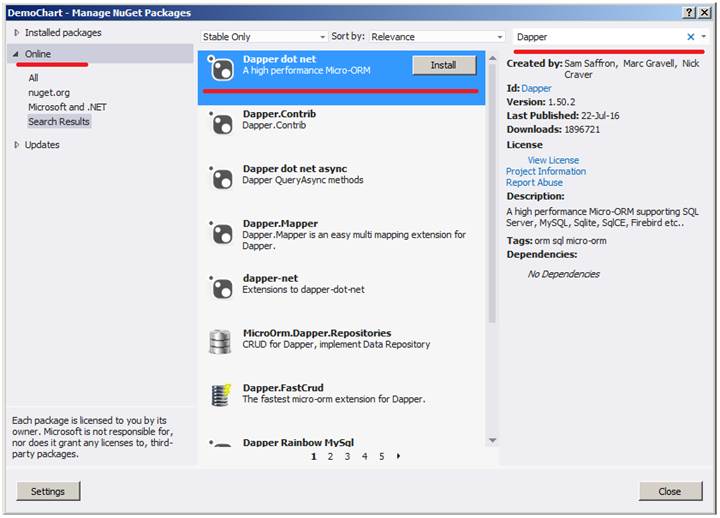Open the View License link
This screenshot has height=518, width=720.
(553, 160)
